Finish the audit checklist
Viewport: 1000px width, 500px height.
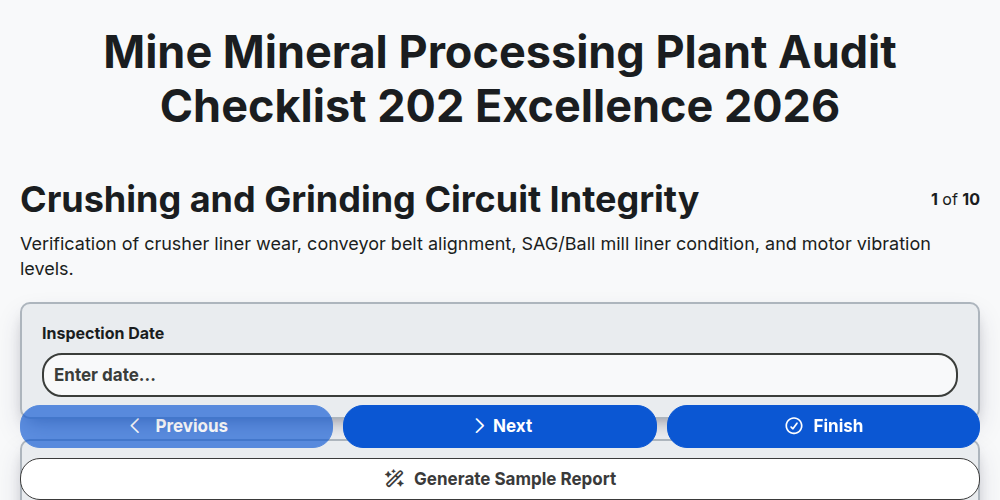point(823,426)
